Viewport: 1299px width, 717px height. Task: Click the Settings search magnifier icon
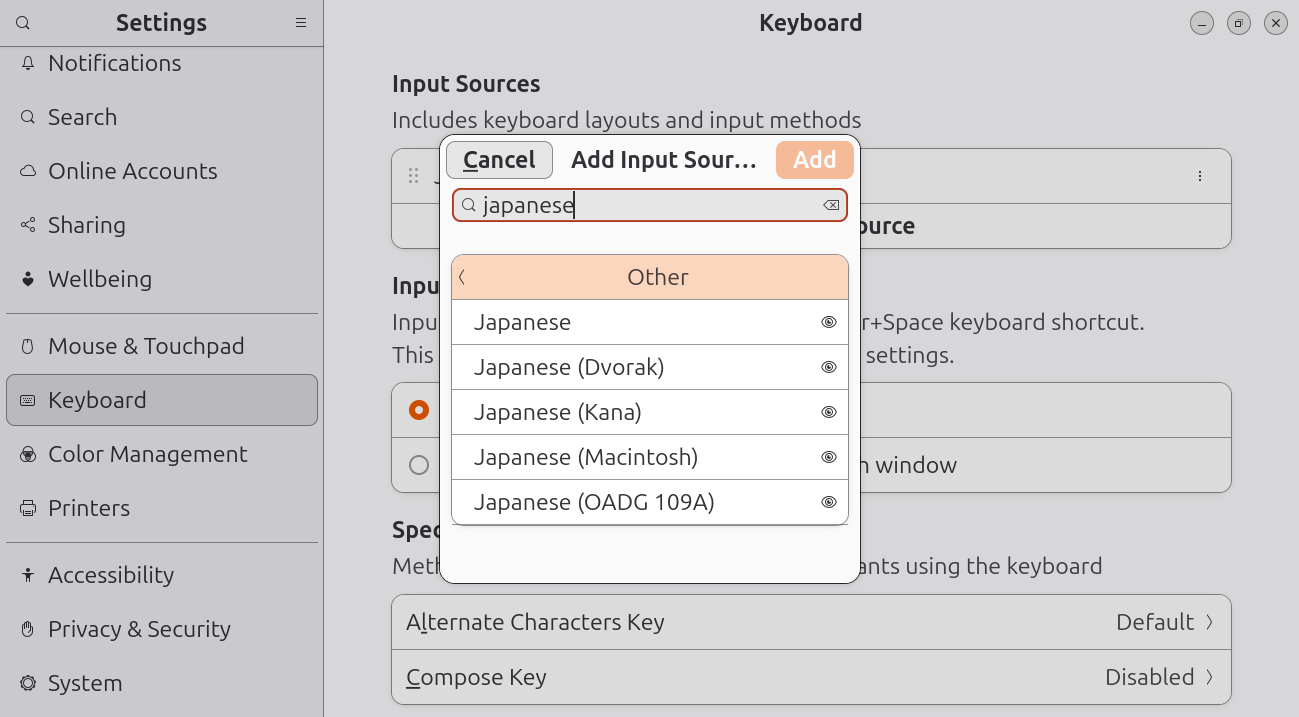tap(23, 23)
